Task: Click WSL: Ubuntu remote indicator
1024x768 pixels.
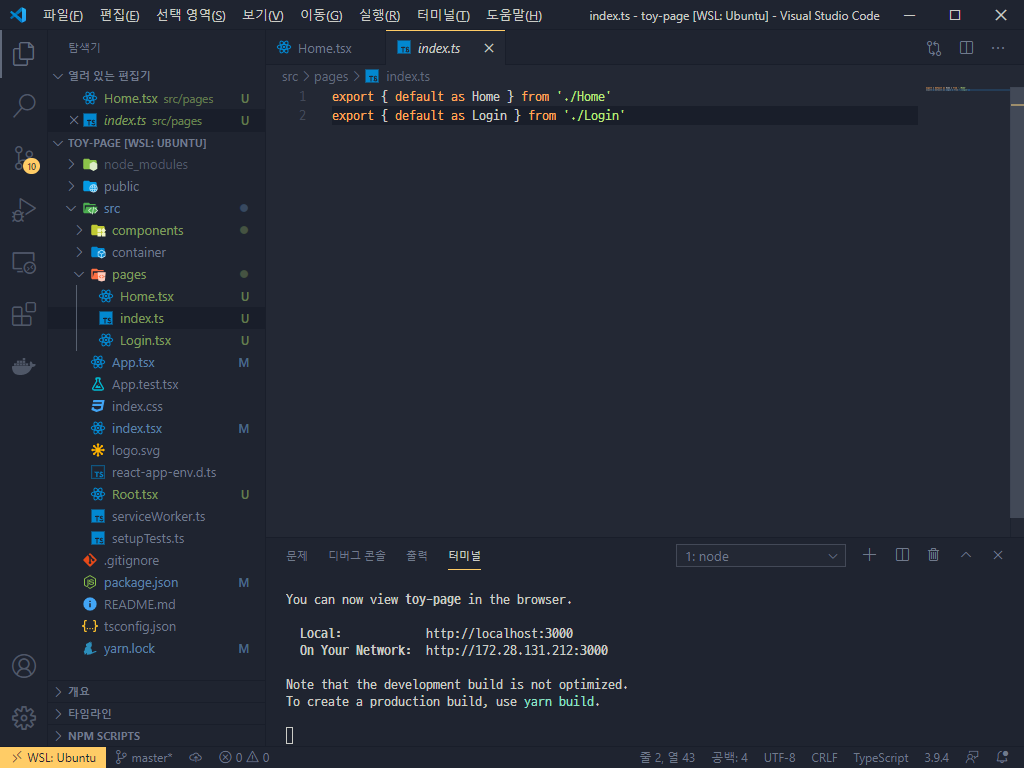Action: [x=53, y=758]
